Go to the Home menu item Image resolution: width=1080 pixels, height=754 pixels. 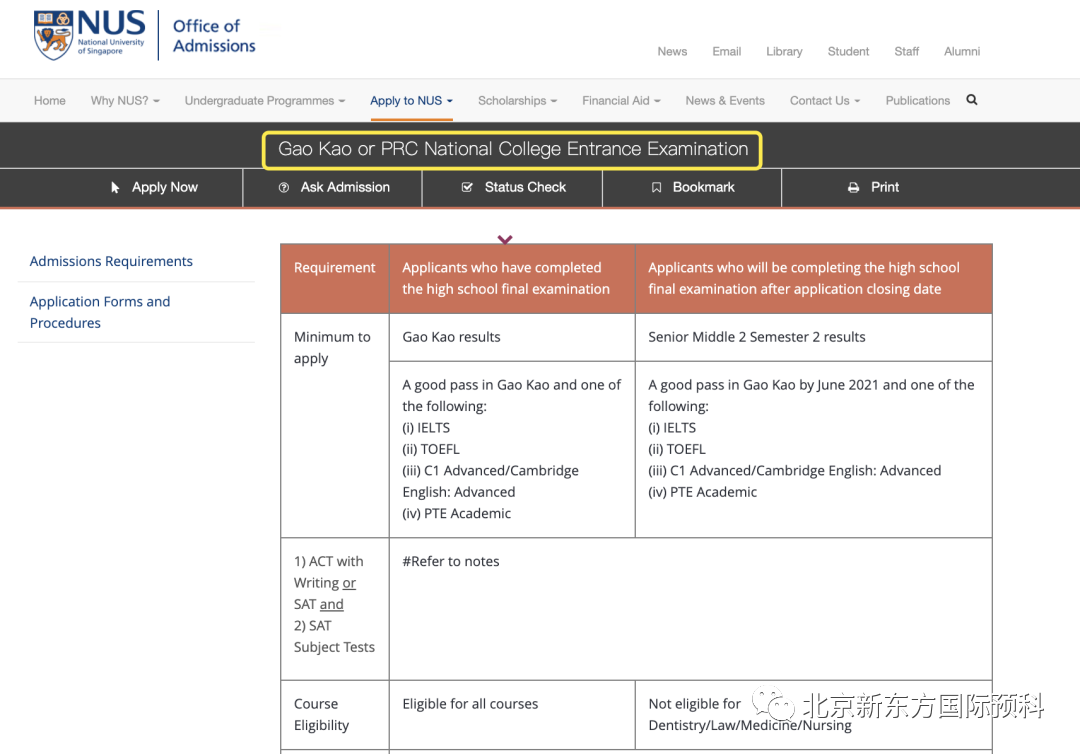[50, 101]
